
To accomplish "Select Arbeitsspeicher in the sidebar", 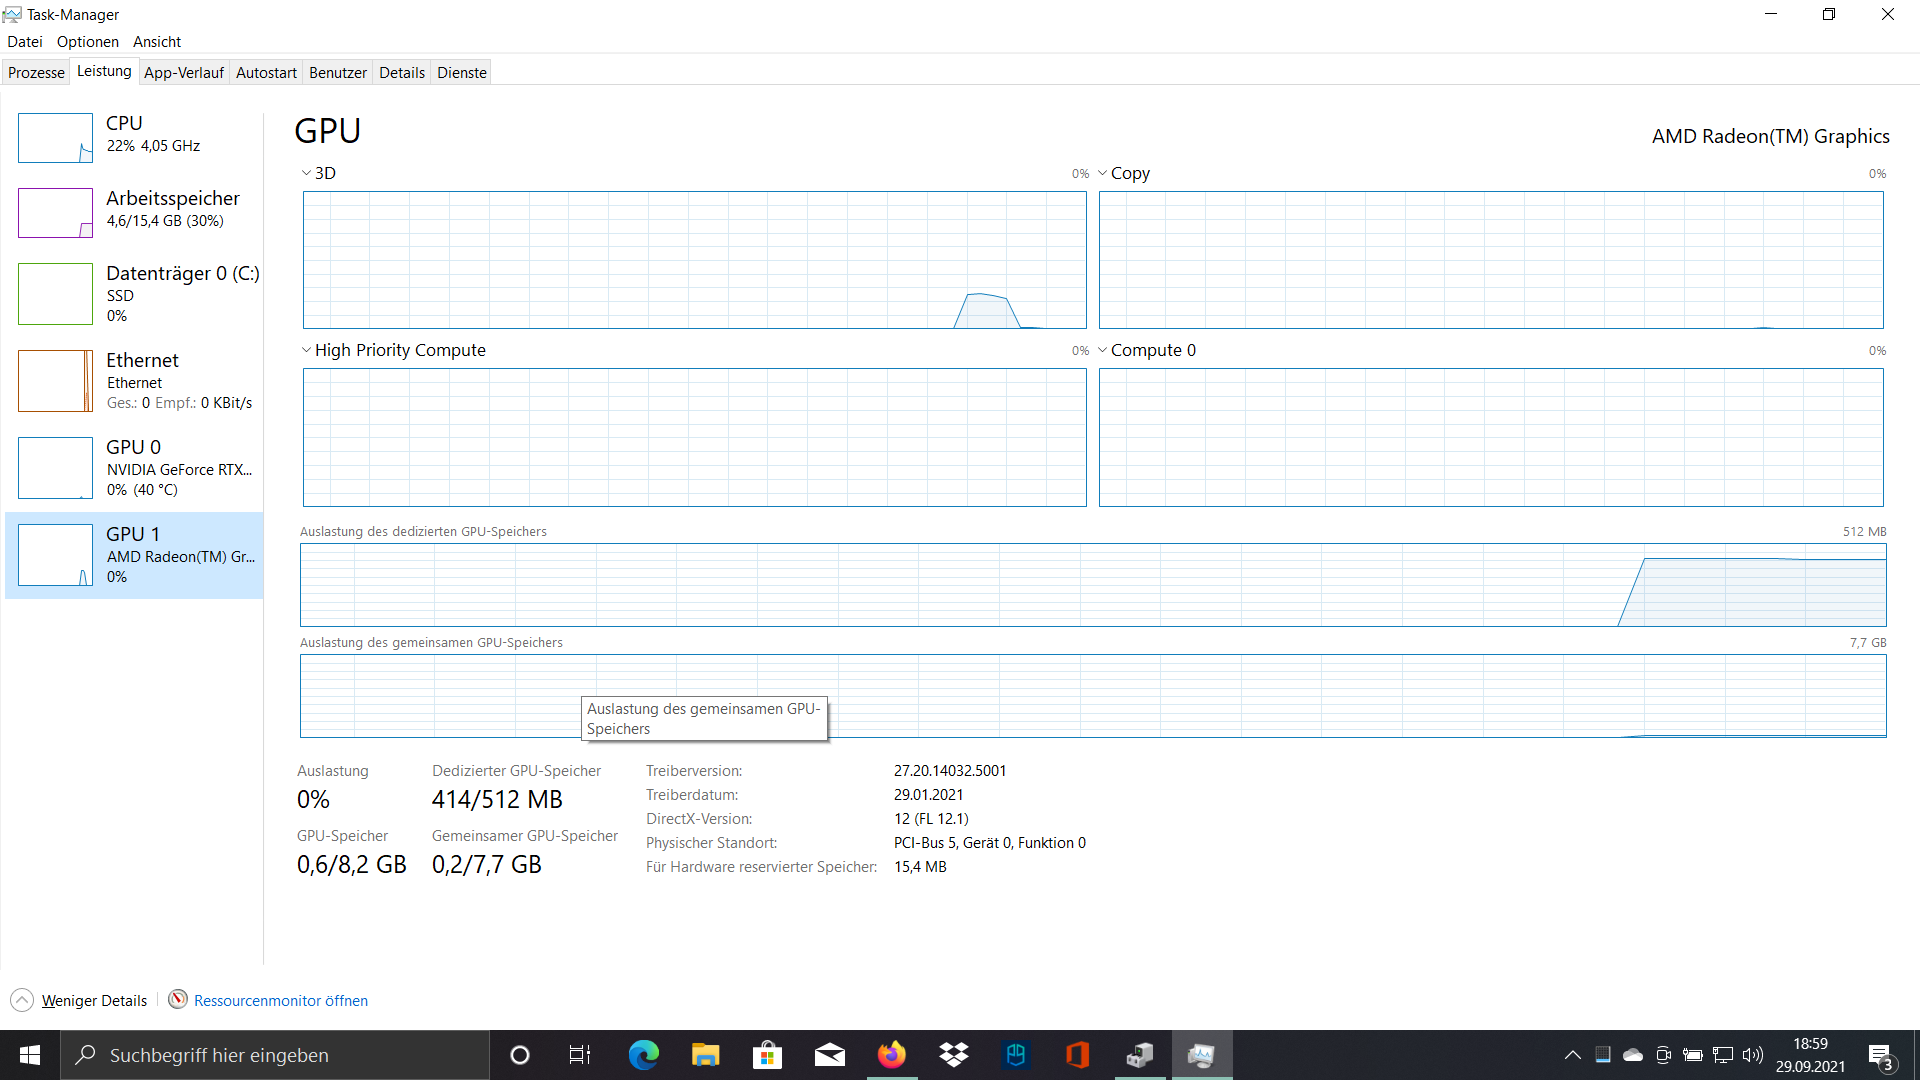I will 134,213.
